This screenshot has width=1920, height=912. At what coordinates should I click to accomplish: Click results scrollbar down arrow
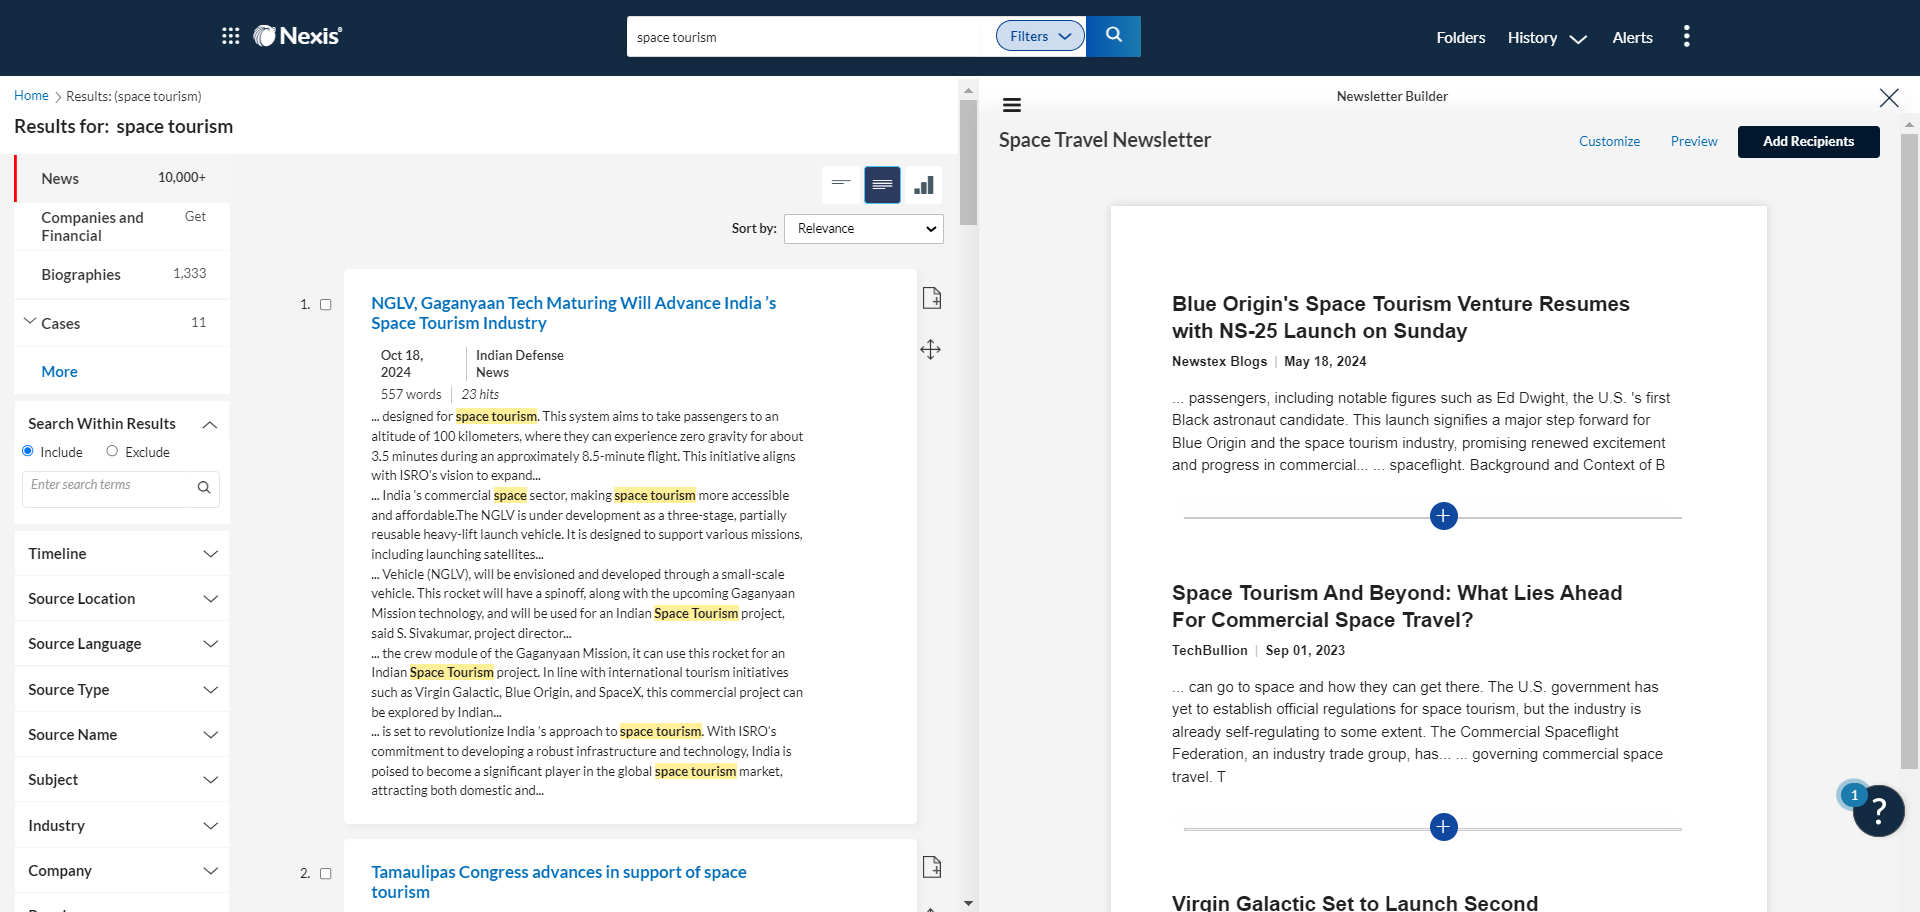[x=968, y=903]
